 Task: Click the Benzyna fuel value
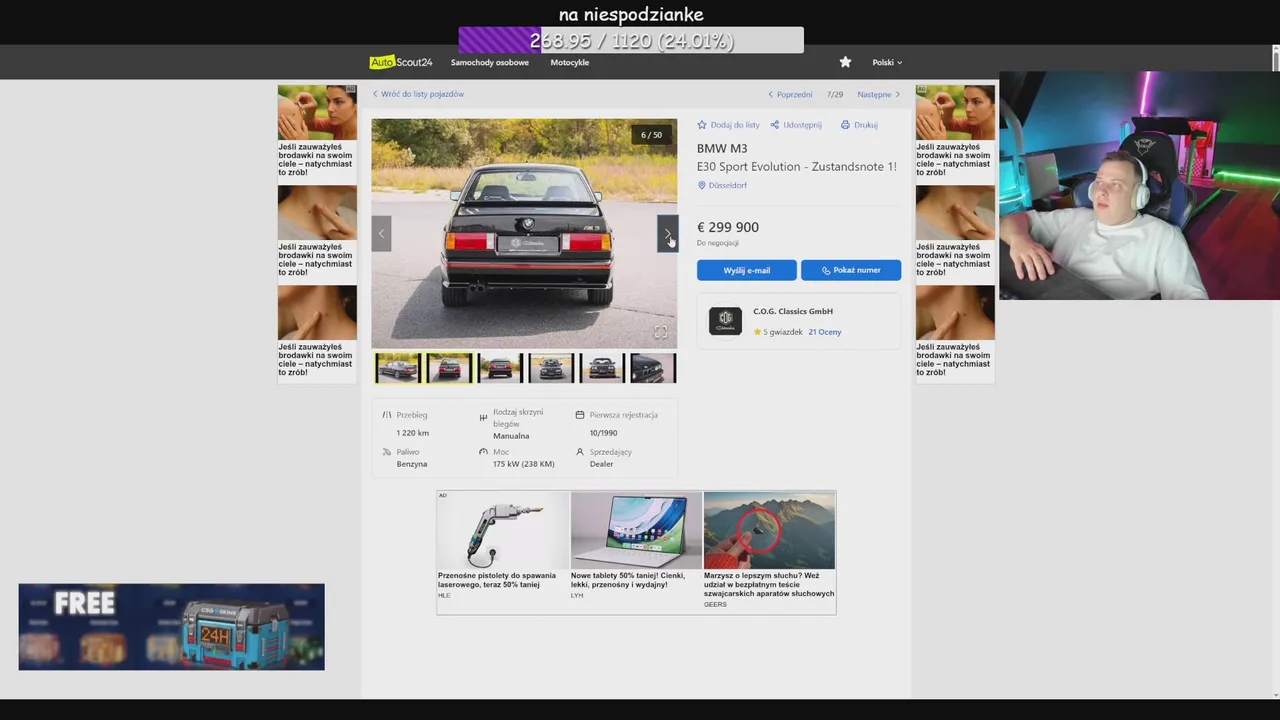tap(412, 464)
